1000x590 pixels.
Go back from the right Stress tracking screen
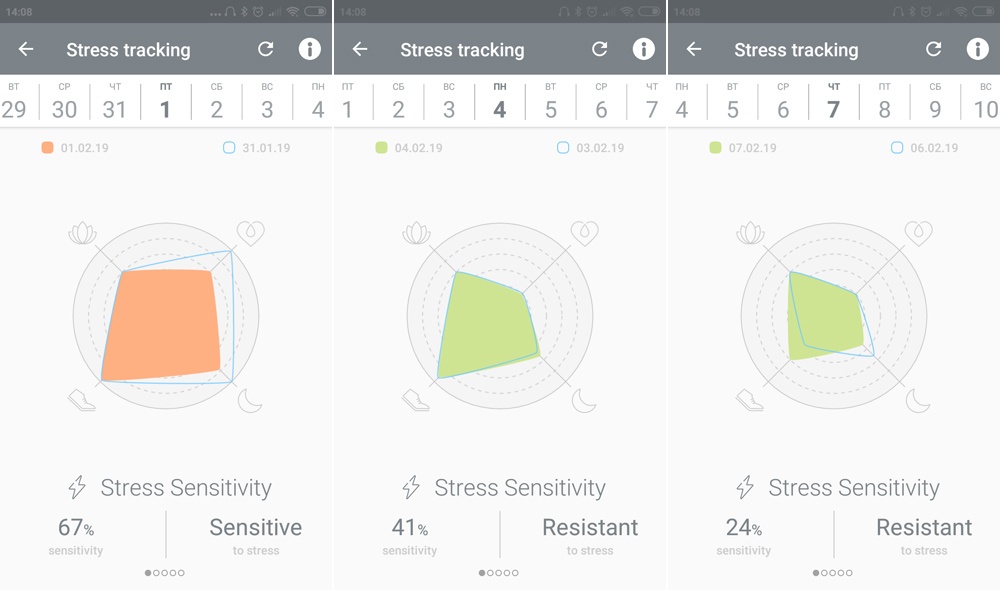coord(694,49)
